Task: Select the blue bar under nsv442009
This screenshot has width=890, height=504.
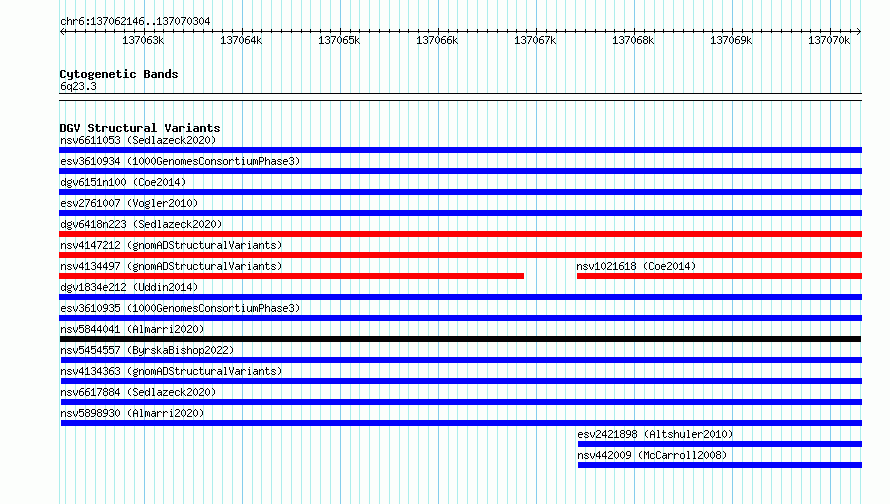Action: coord(720,465)
